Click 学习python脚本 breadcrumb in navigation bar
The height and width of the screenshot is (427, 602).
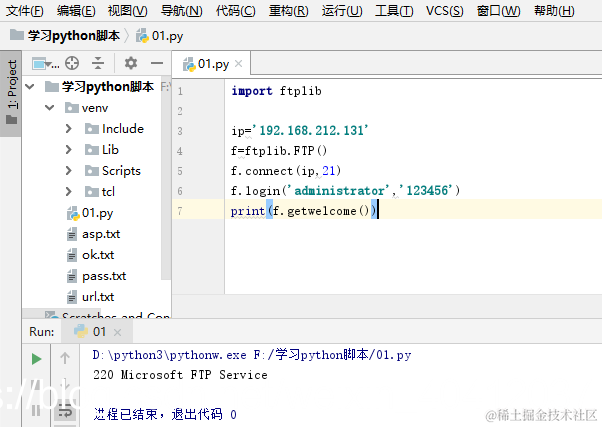pyautogui.click(x=65, y=36)
